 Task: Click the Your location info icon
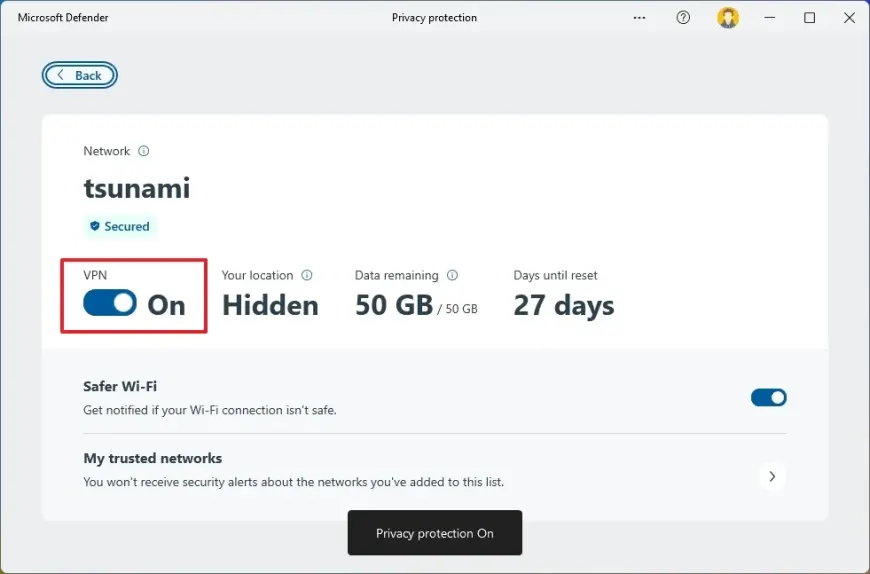(307, 275)
